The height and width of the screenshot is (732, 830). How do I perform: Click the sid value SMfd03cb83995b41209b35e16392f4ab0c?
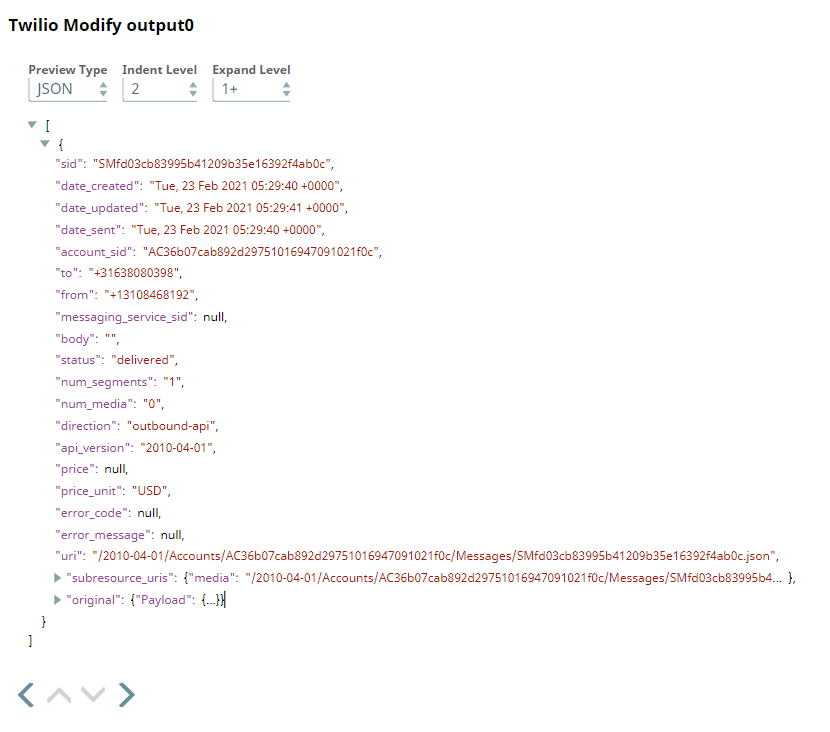click(212, 164)
